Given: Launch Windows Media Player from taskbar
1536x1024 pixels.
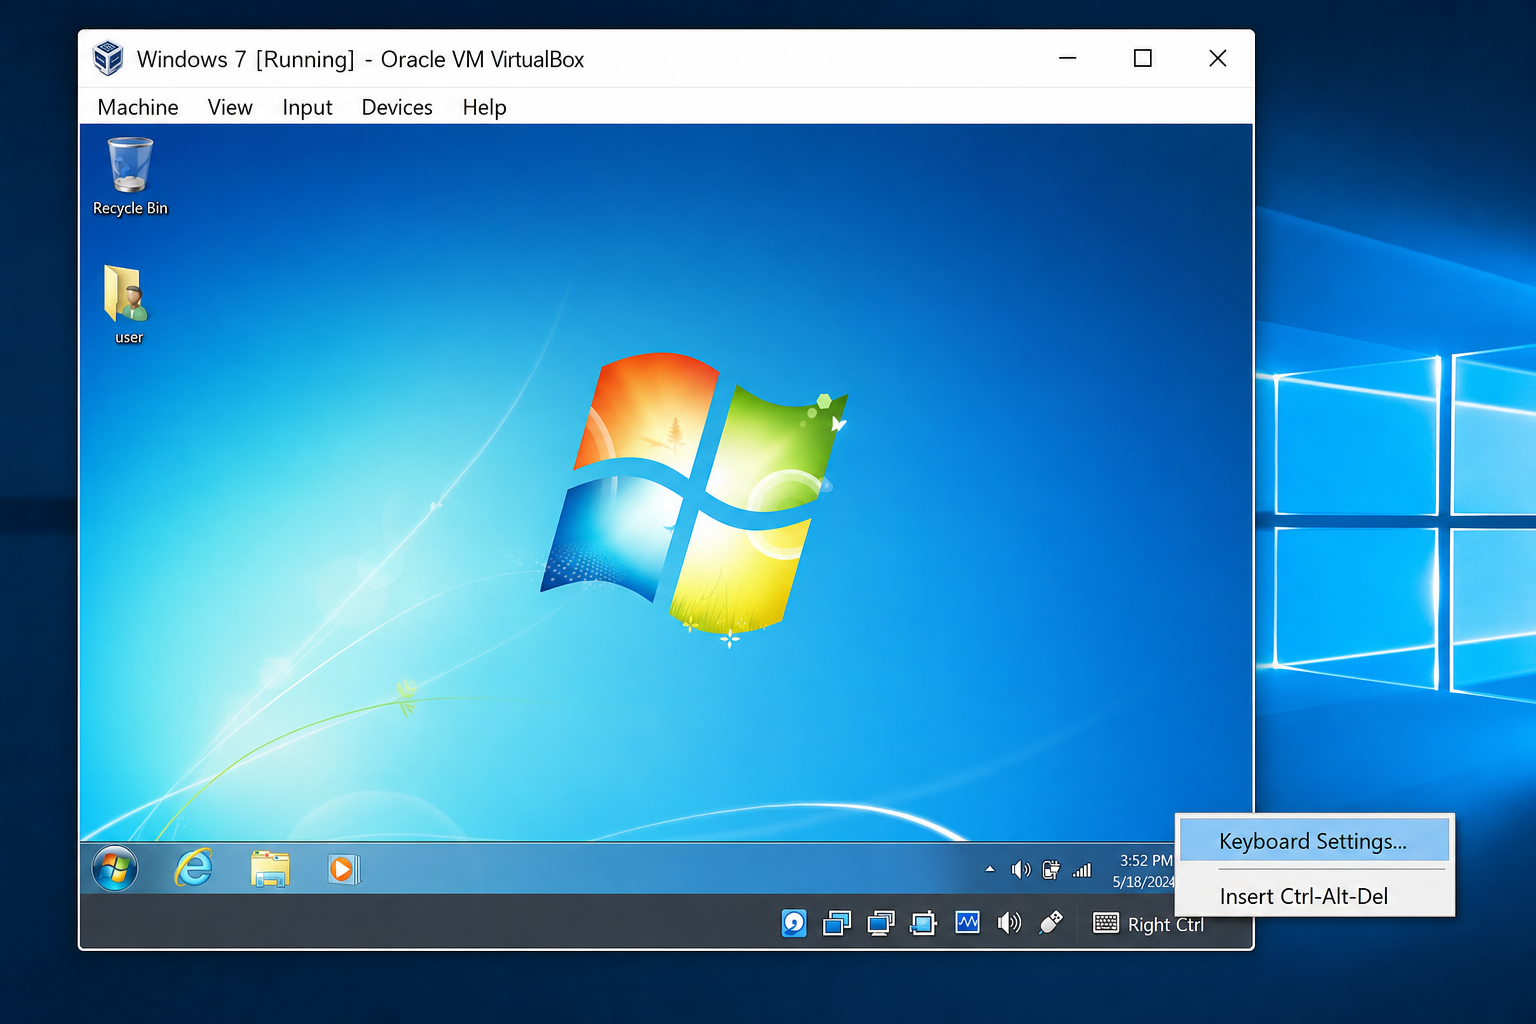Looking at the screenshot, I should tap(343, 869).
